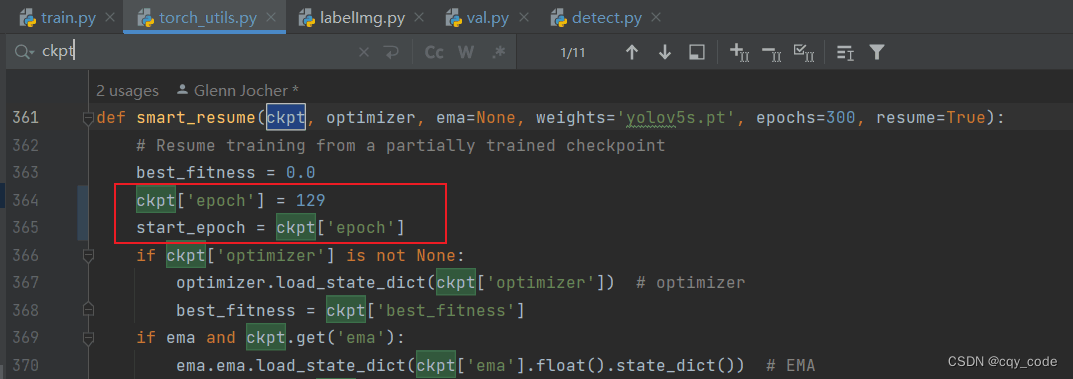This screenshot has height=379, width=1073.
Task: Click line number 361 in gutter
Action: tap(25, 118)
